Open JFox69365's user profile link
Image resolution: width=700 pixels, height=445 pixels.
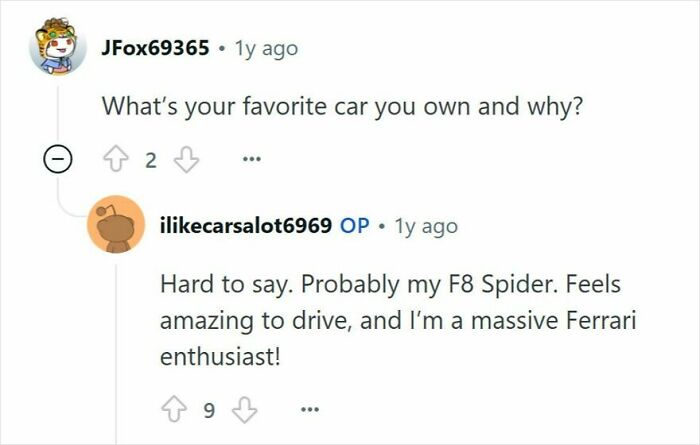tap(155, 48)
